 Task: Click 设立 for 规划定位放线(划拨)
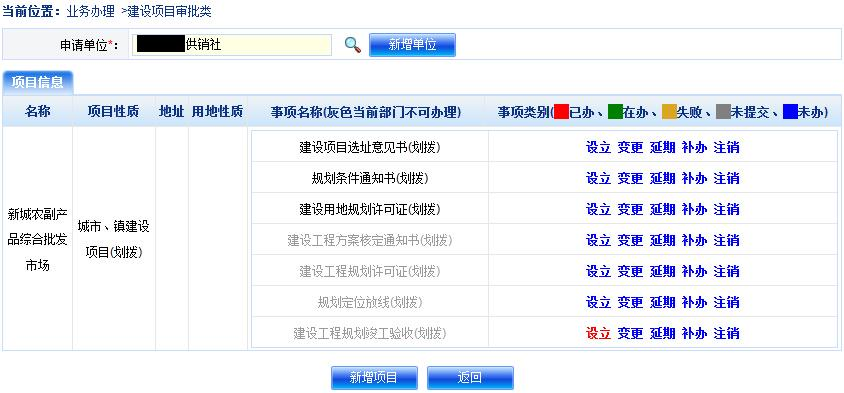tap(598, 302)
